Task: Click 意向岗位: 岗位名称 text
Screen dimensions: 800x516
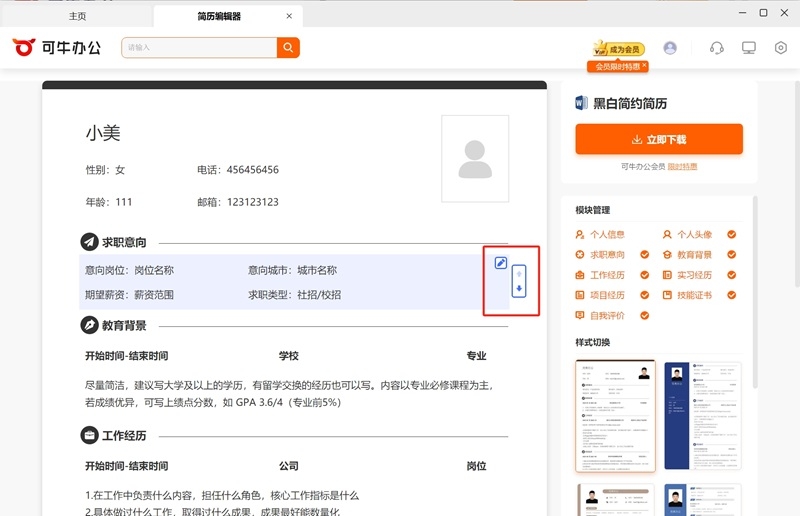Action: pyautogui.click(x=130, y=270)
